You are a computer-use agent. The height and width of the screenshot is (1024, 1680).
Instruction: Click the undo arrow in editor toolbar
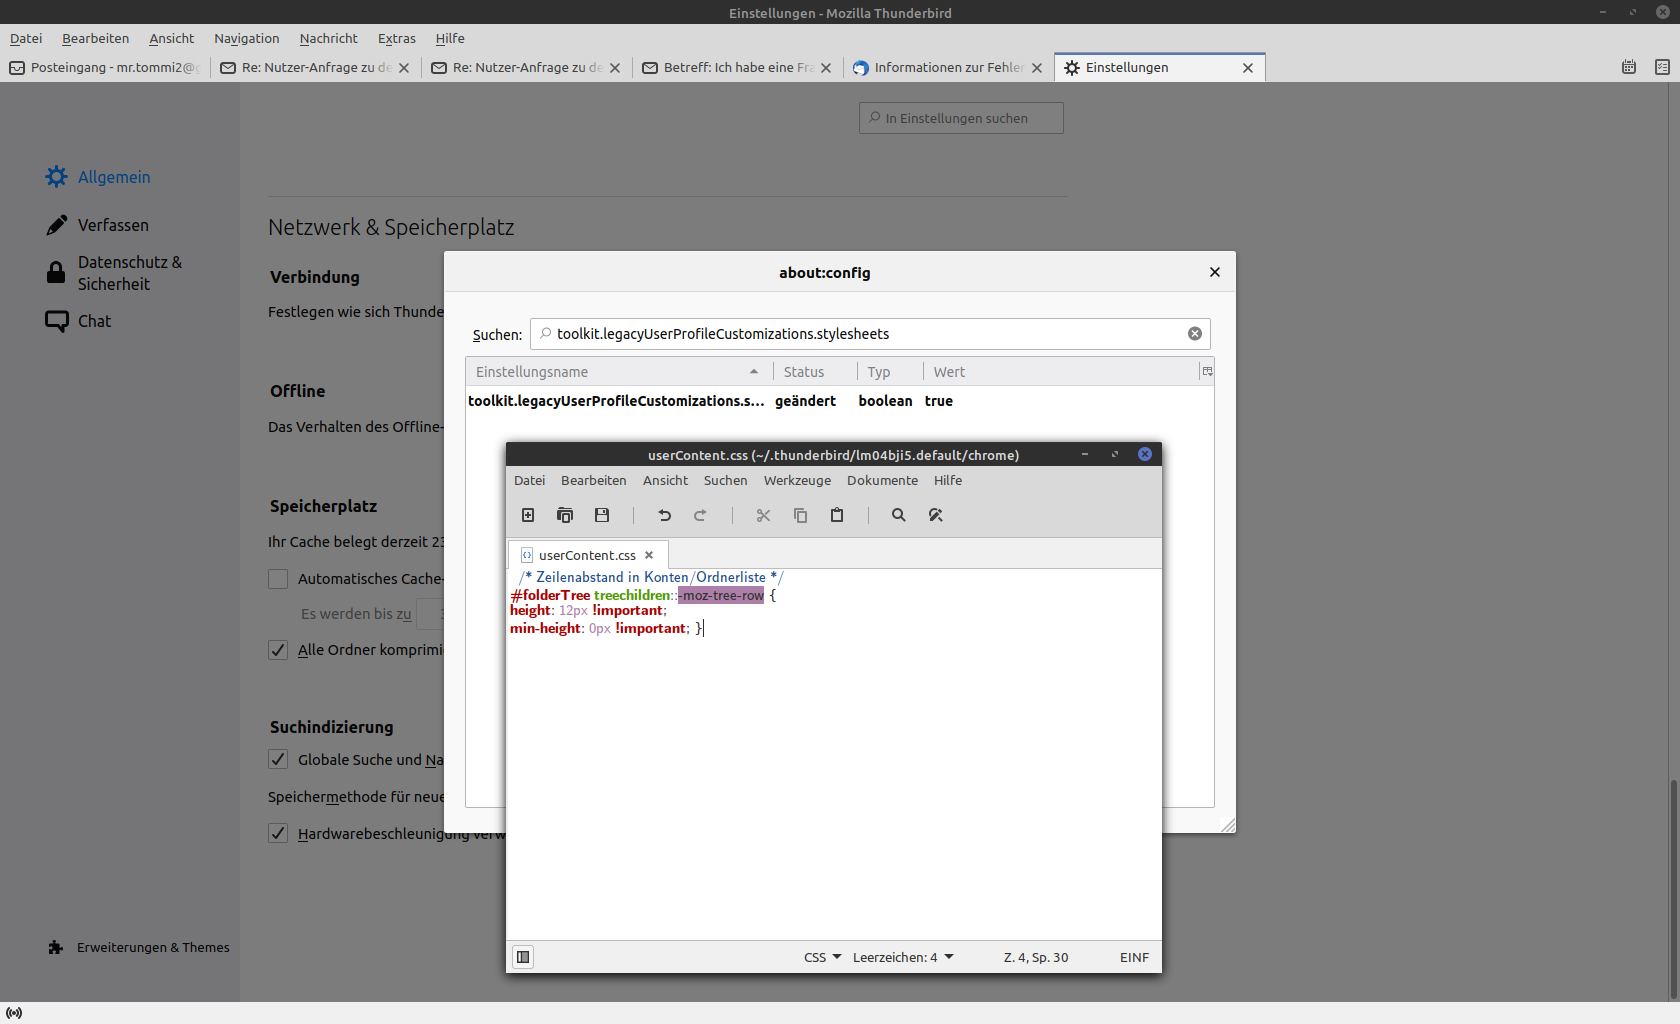click(x=664, y=515)
